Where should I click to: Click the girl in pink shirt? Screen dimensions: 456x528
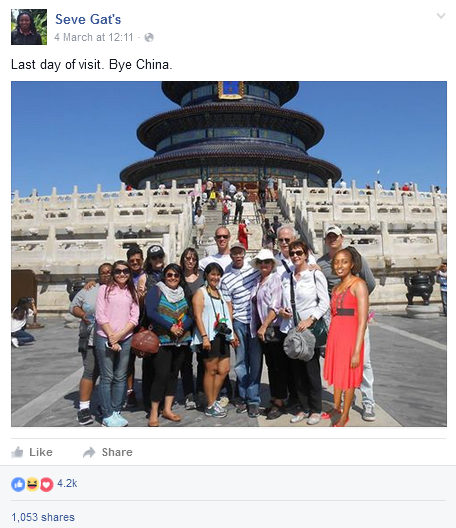(115, 342)
